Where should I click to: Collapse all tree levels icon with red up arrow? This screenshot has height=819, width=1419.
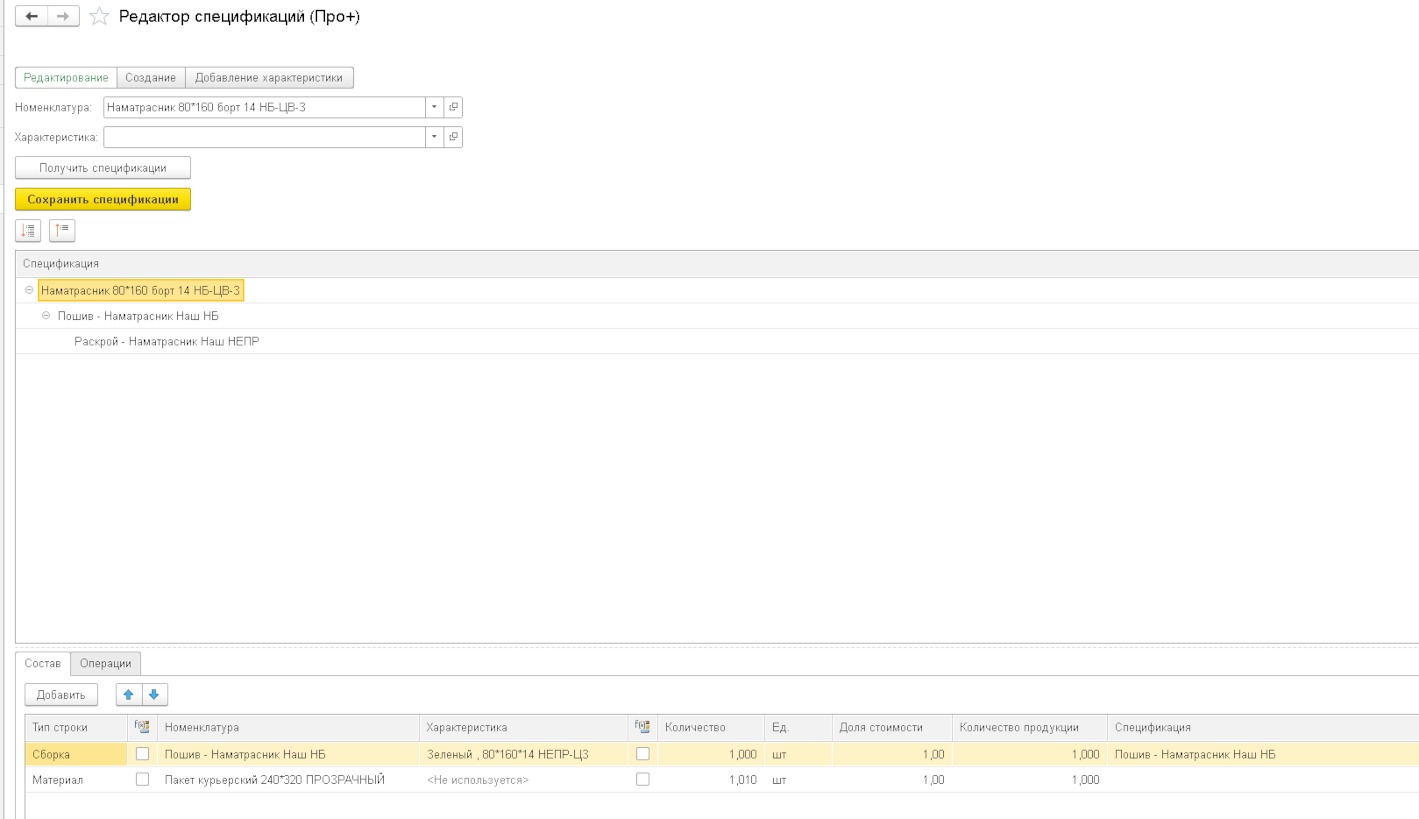(x=62, y=231)
